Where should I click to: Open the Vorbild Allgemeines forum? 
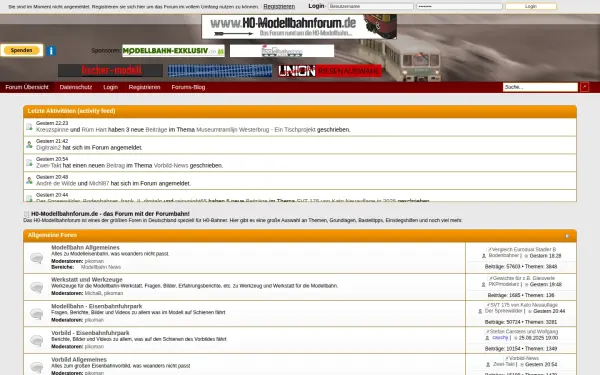[79, 360]
